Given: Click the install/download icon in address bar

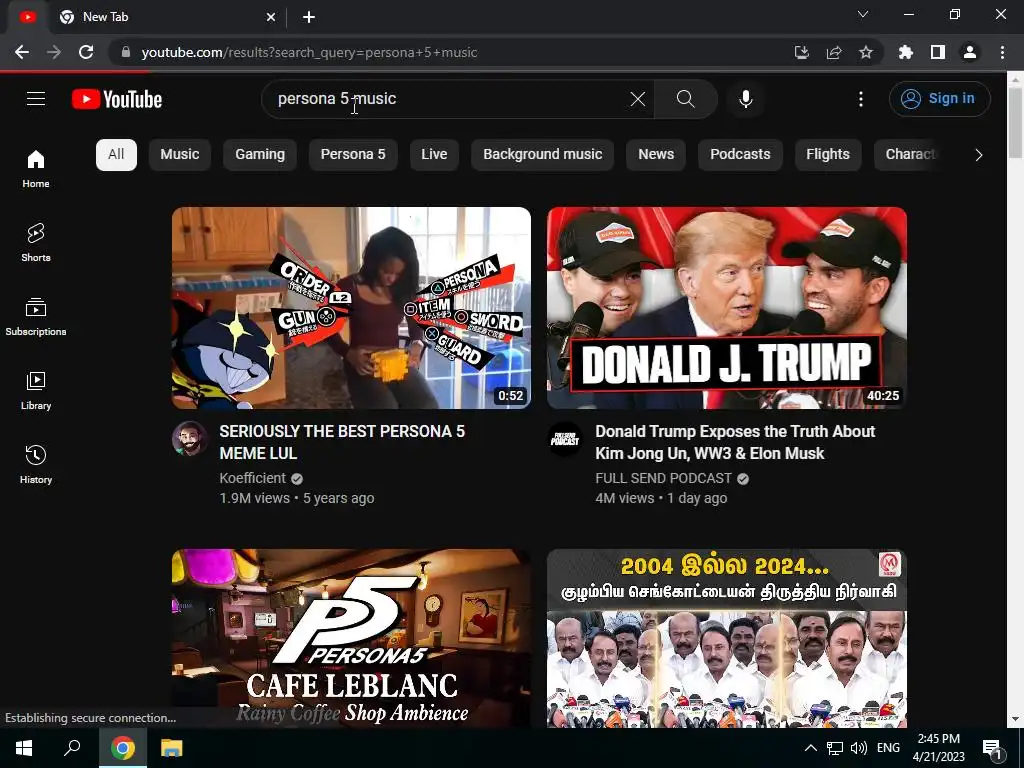Looking at the screenshot, I should [x=802, y=52].
